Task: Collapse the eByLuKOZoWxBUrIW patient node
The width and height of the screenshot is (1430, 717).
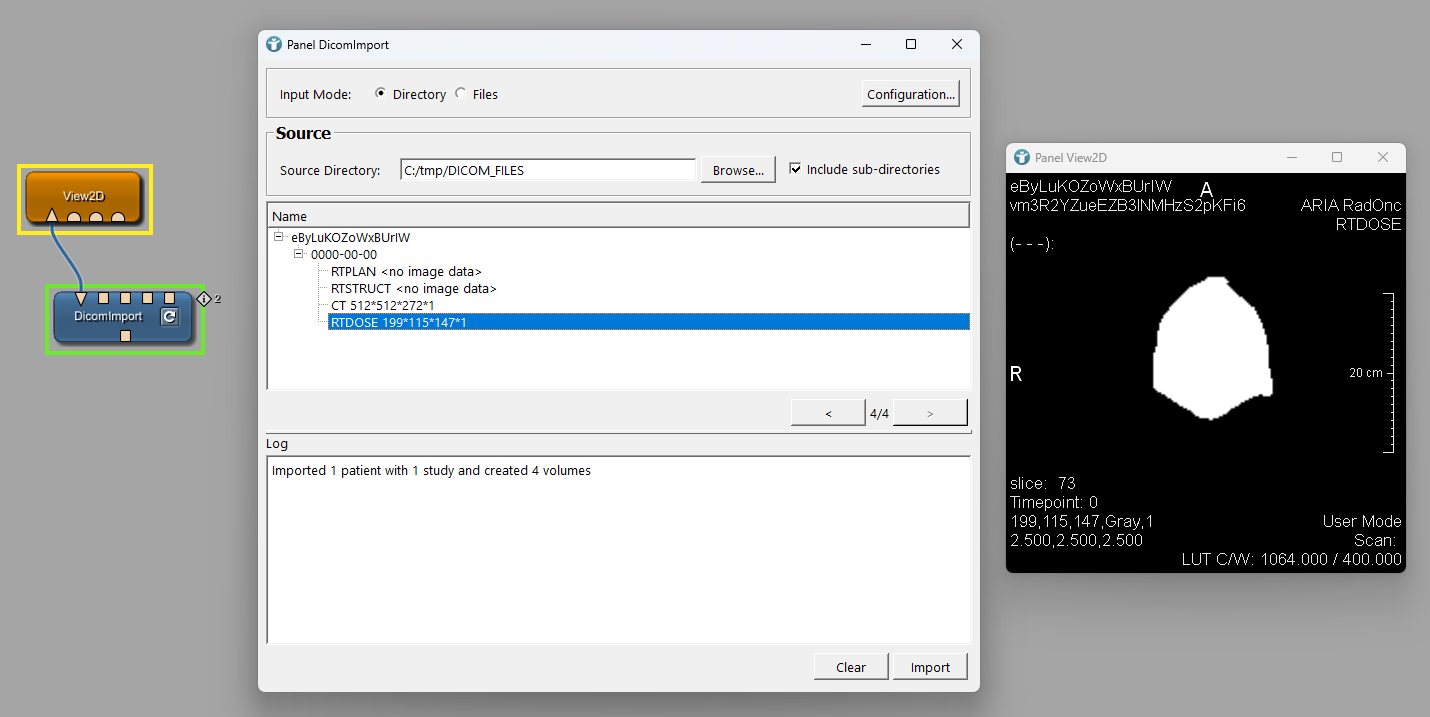Action: [279, 238]
